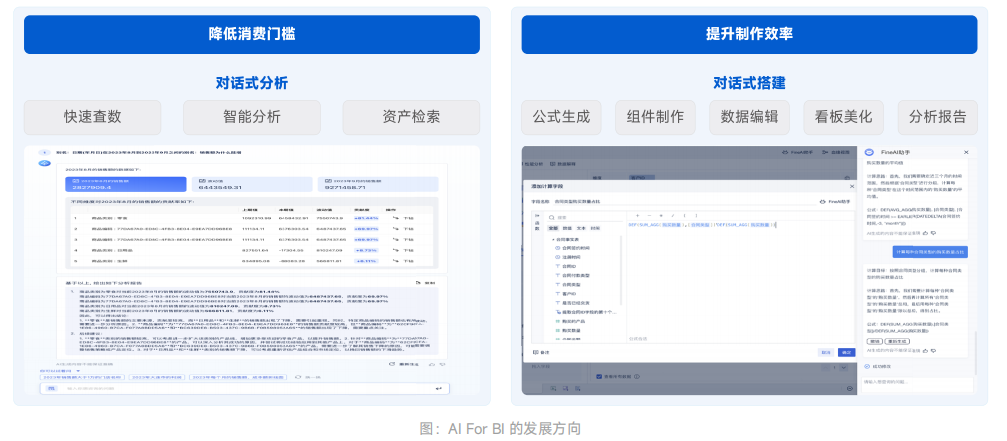The height and width of the screenshot is (441, 1007).
Task: Click the send arrow in the left chat input
Action: [439, 388]
